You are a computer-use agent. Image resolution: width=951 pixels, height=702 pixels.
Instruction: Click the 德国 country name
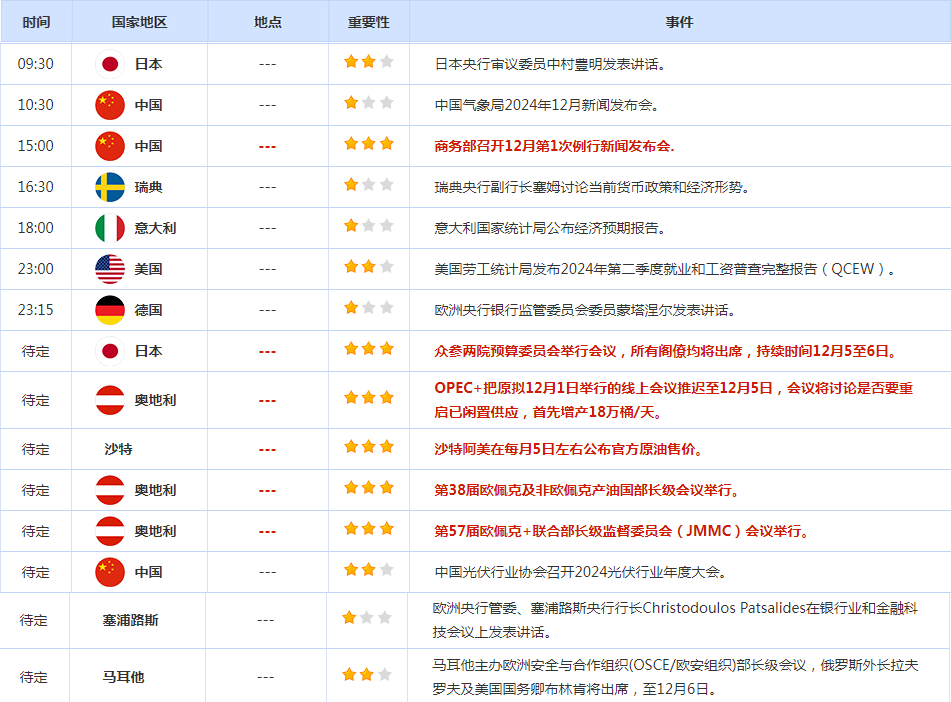[149, 310]
